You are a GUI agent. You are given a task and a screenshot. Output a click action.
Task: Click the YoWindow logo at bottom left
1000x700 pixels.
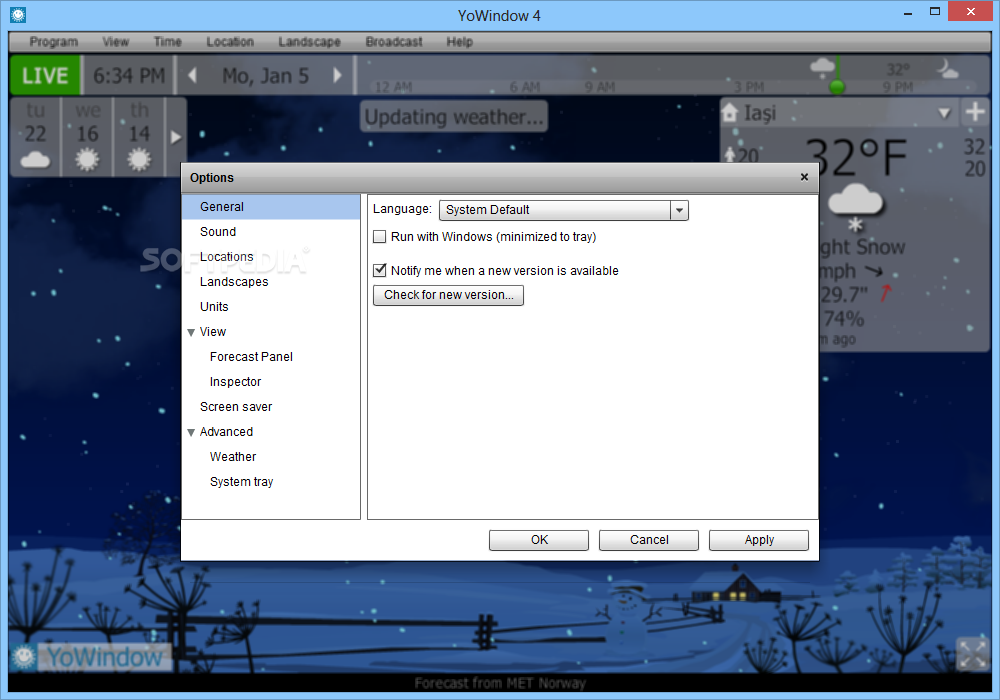(x=90, y=657)
